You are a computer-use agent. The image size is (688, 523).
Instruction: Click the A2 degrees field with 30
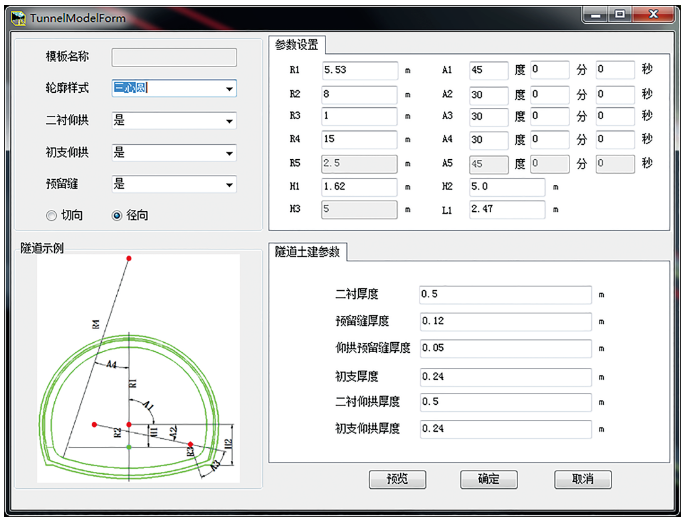pos(489,94)
